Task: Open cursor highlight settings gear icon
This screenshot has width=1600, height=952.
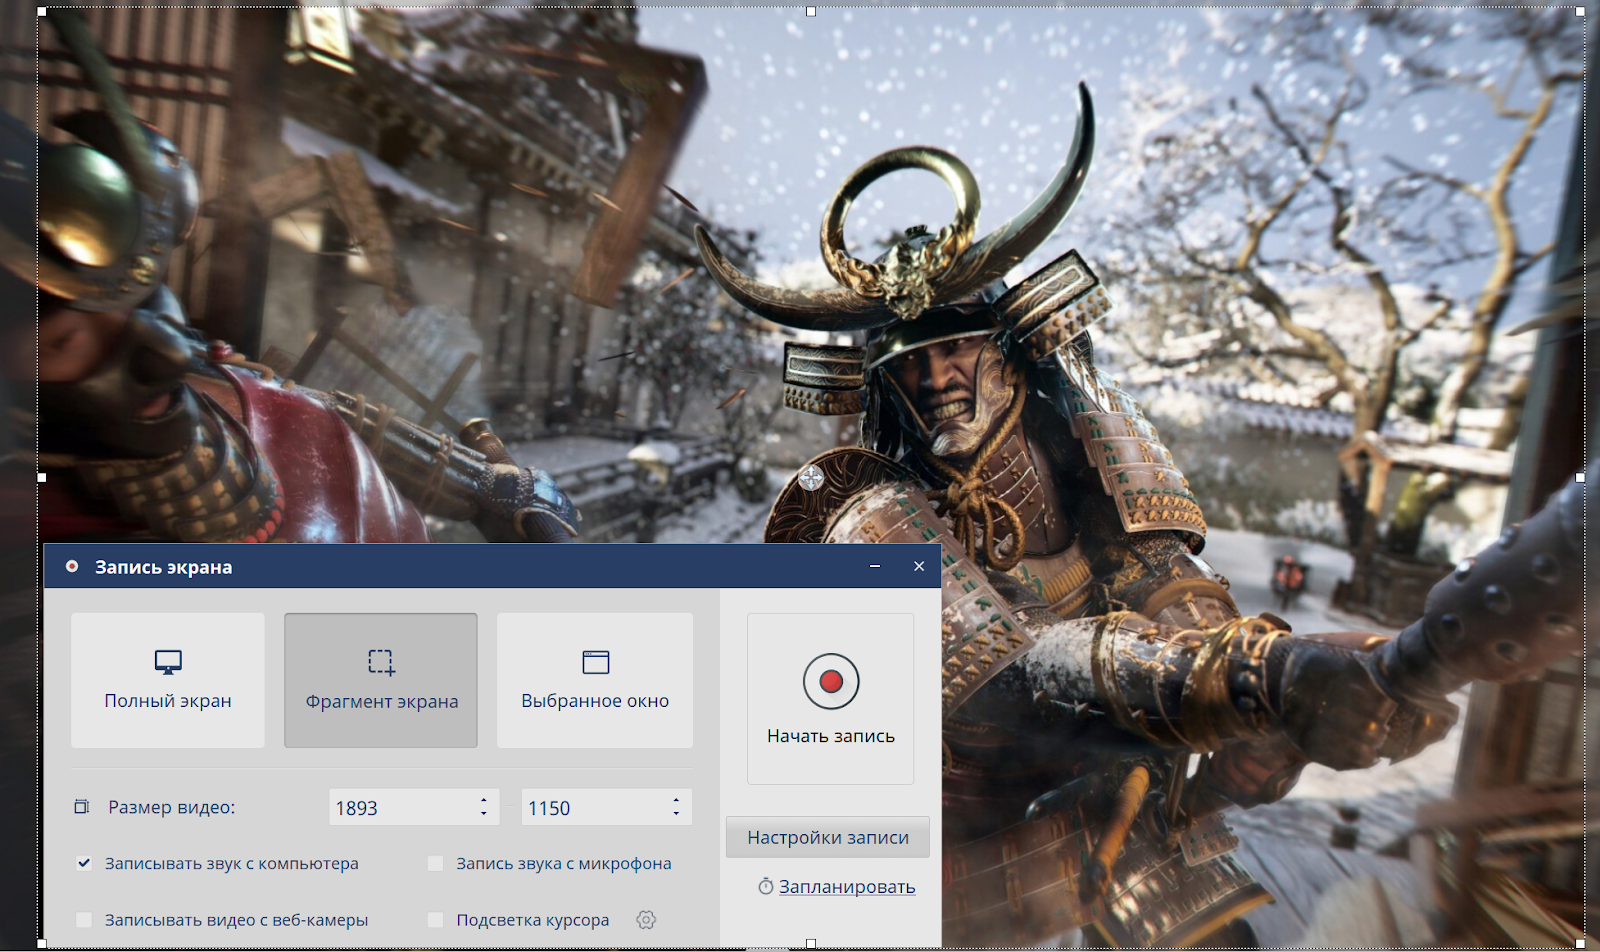Action: point(646,919)
